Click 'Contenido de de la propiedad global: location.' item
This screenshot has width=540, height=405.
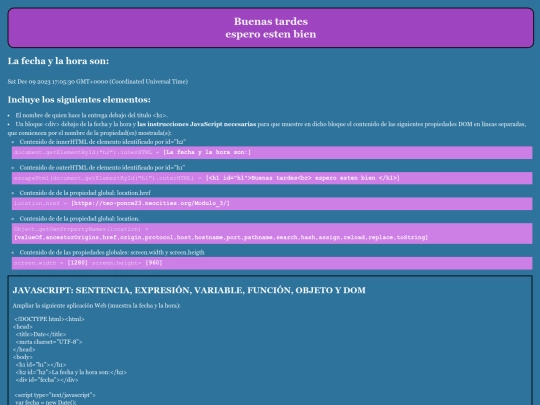click(79, 219)
